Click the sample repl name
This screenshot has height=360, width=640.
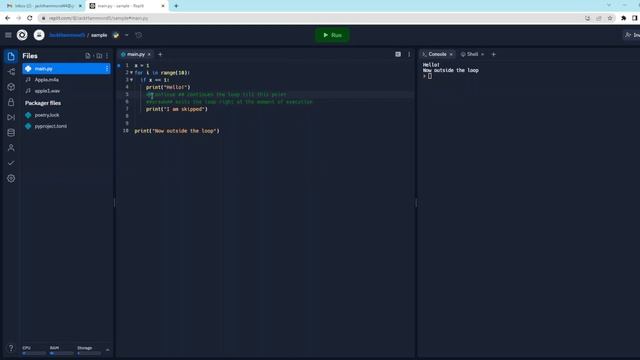coord(99,35)
